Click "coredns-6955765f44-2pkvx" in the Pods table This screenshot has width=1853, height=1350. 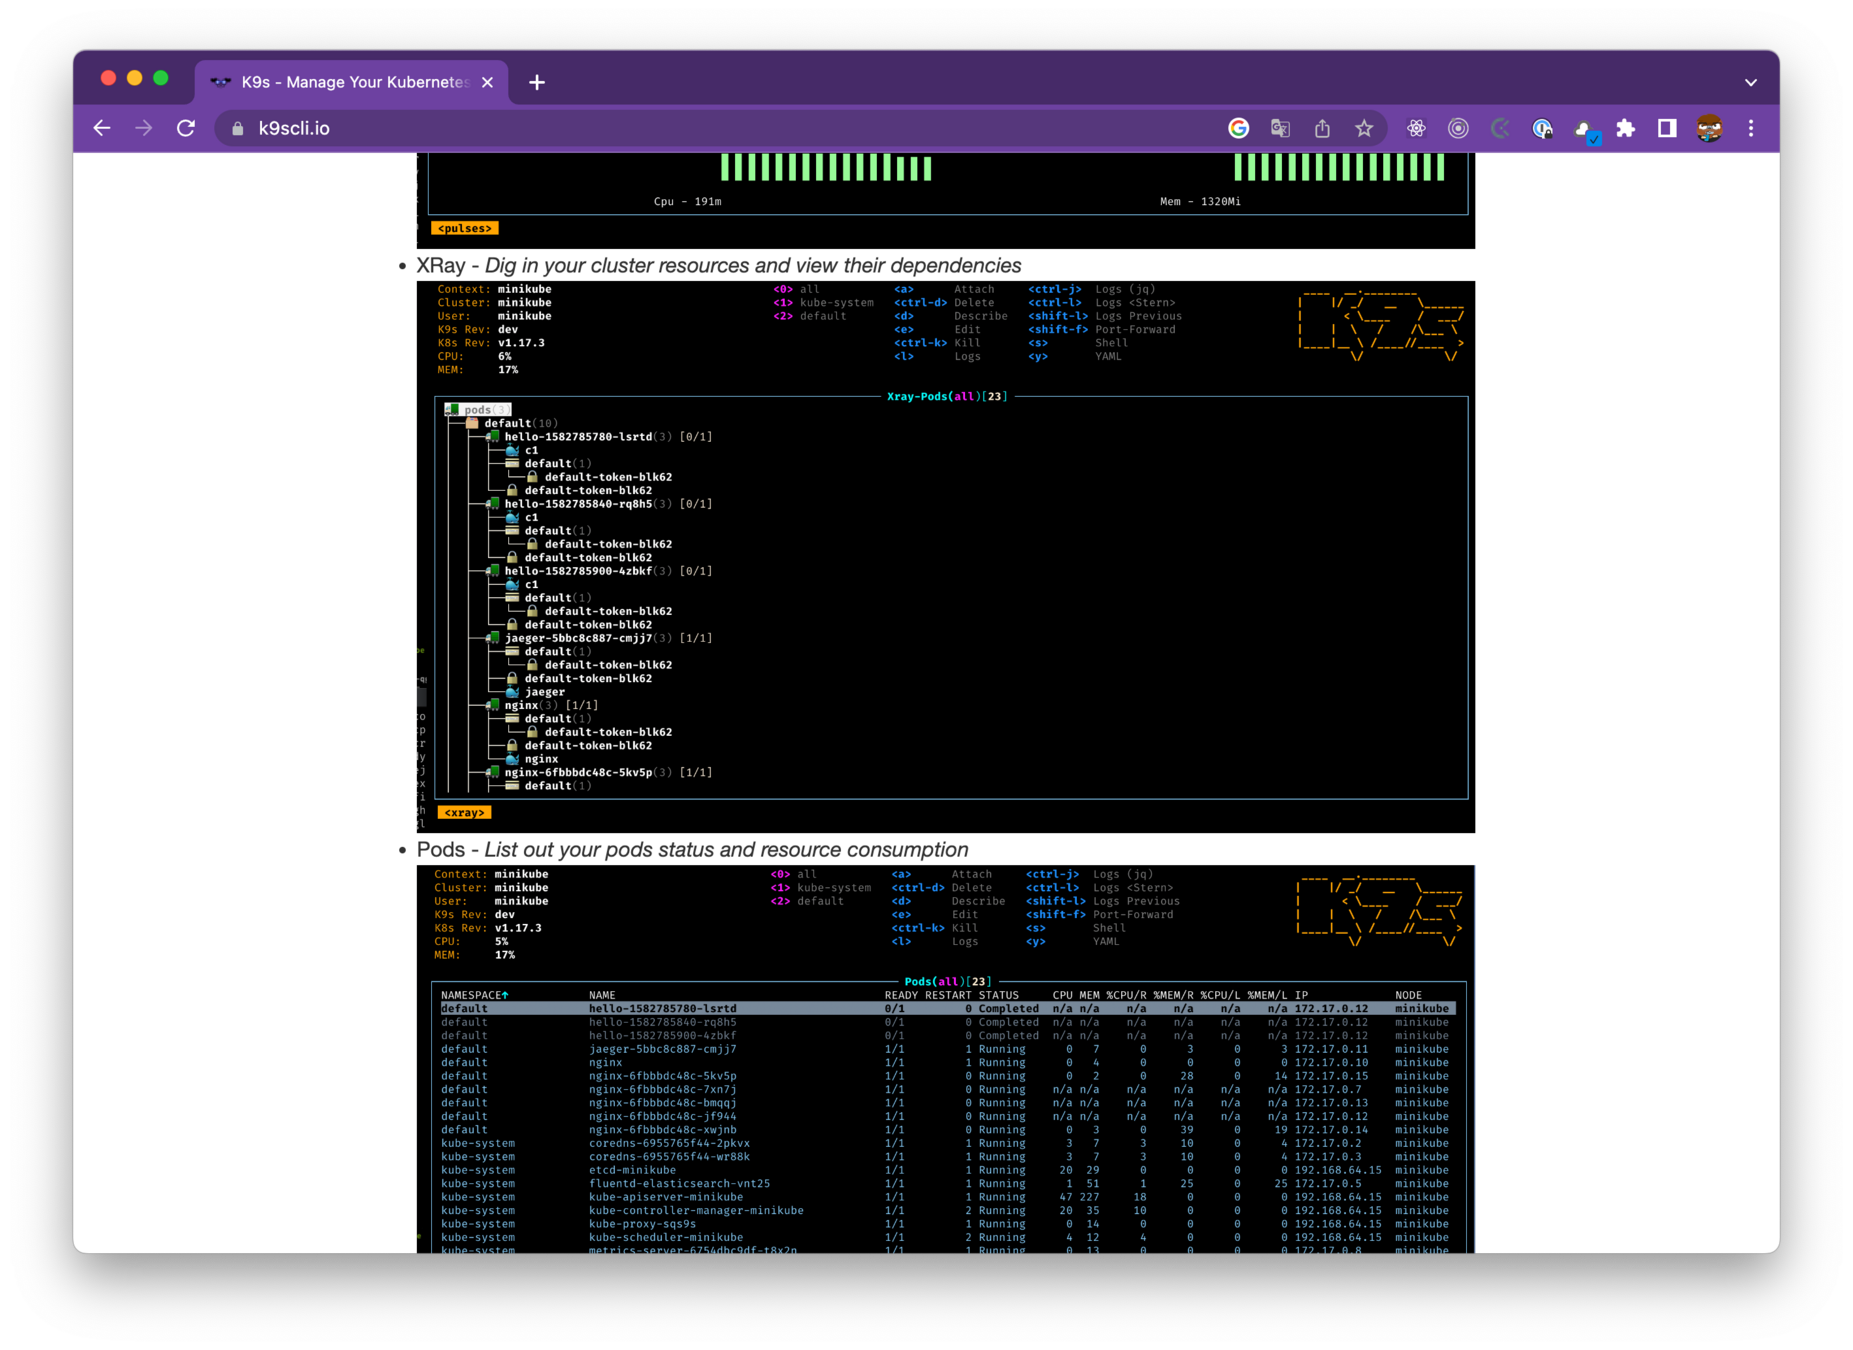tap(669, 1143)
